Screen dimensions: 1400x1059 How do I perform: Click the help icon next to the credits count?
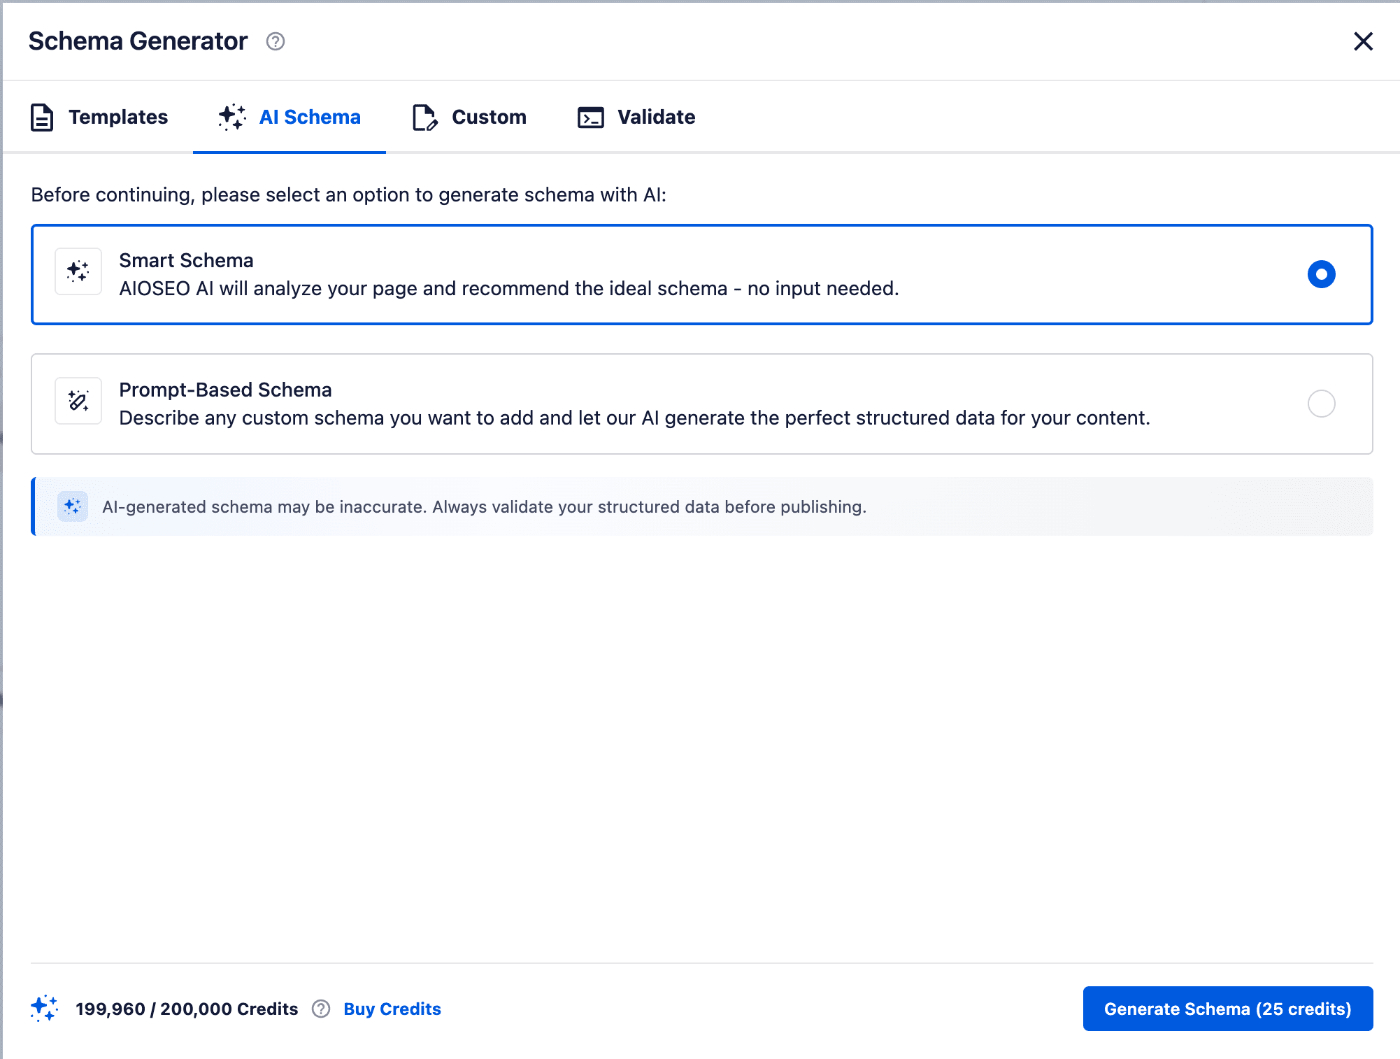coord(321,1009)
